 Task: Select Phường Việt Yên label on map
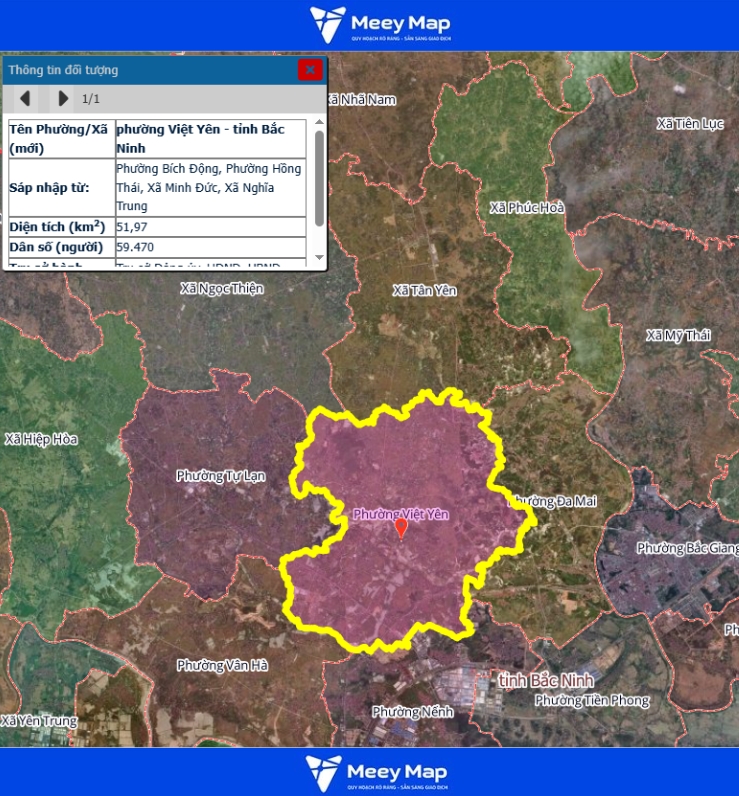coord(400,514)
